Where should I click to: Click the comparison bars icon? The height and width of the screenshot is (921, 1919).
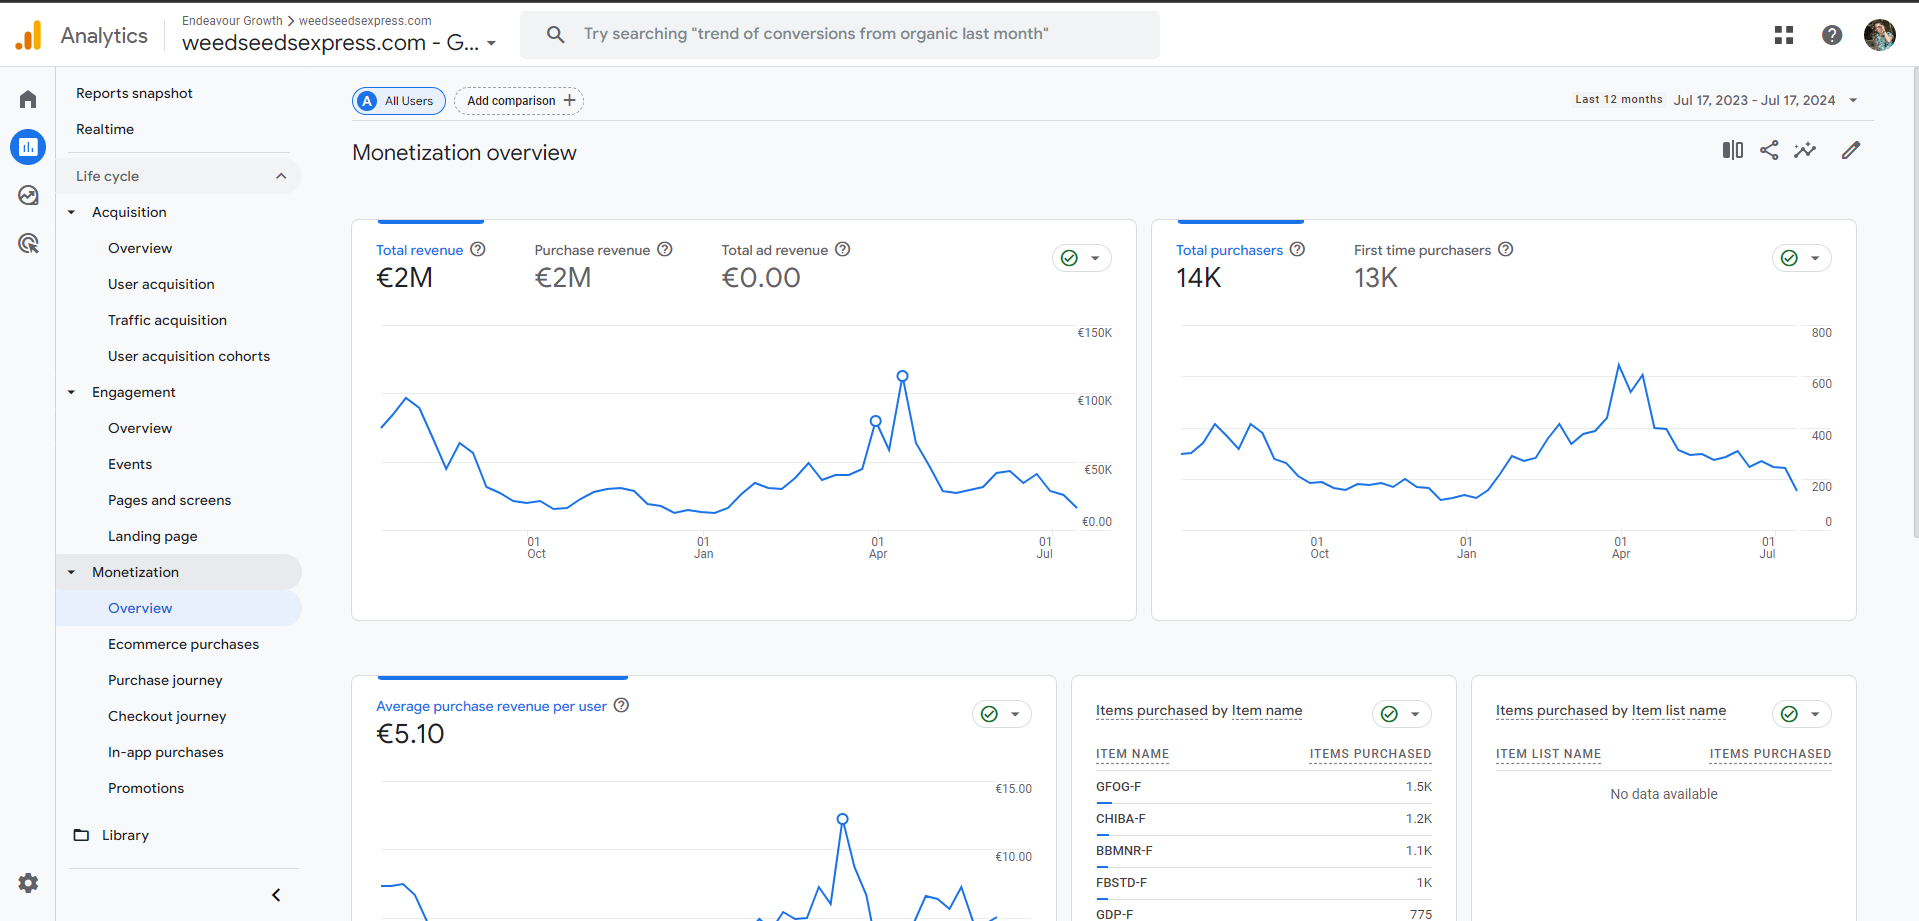click(1732, 150)
